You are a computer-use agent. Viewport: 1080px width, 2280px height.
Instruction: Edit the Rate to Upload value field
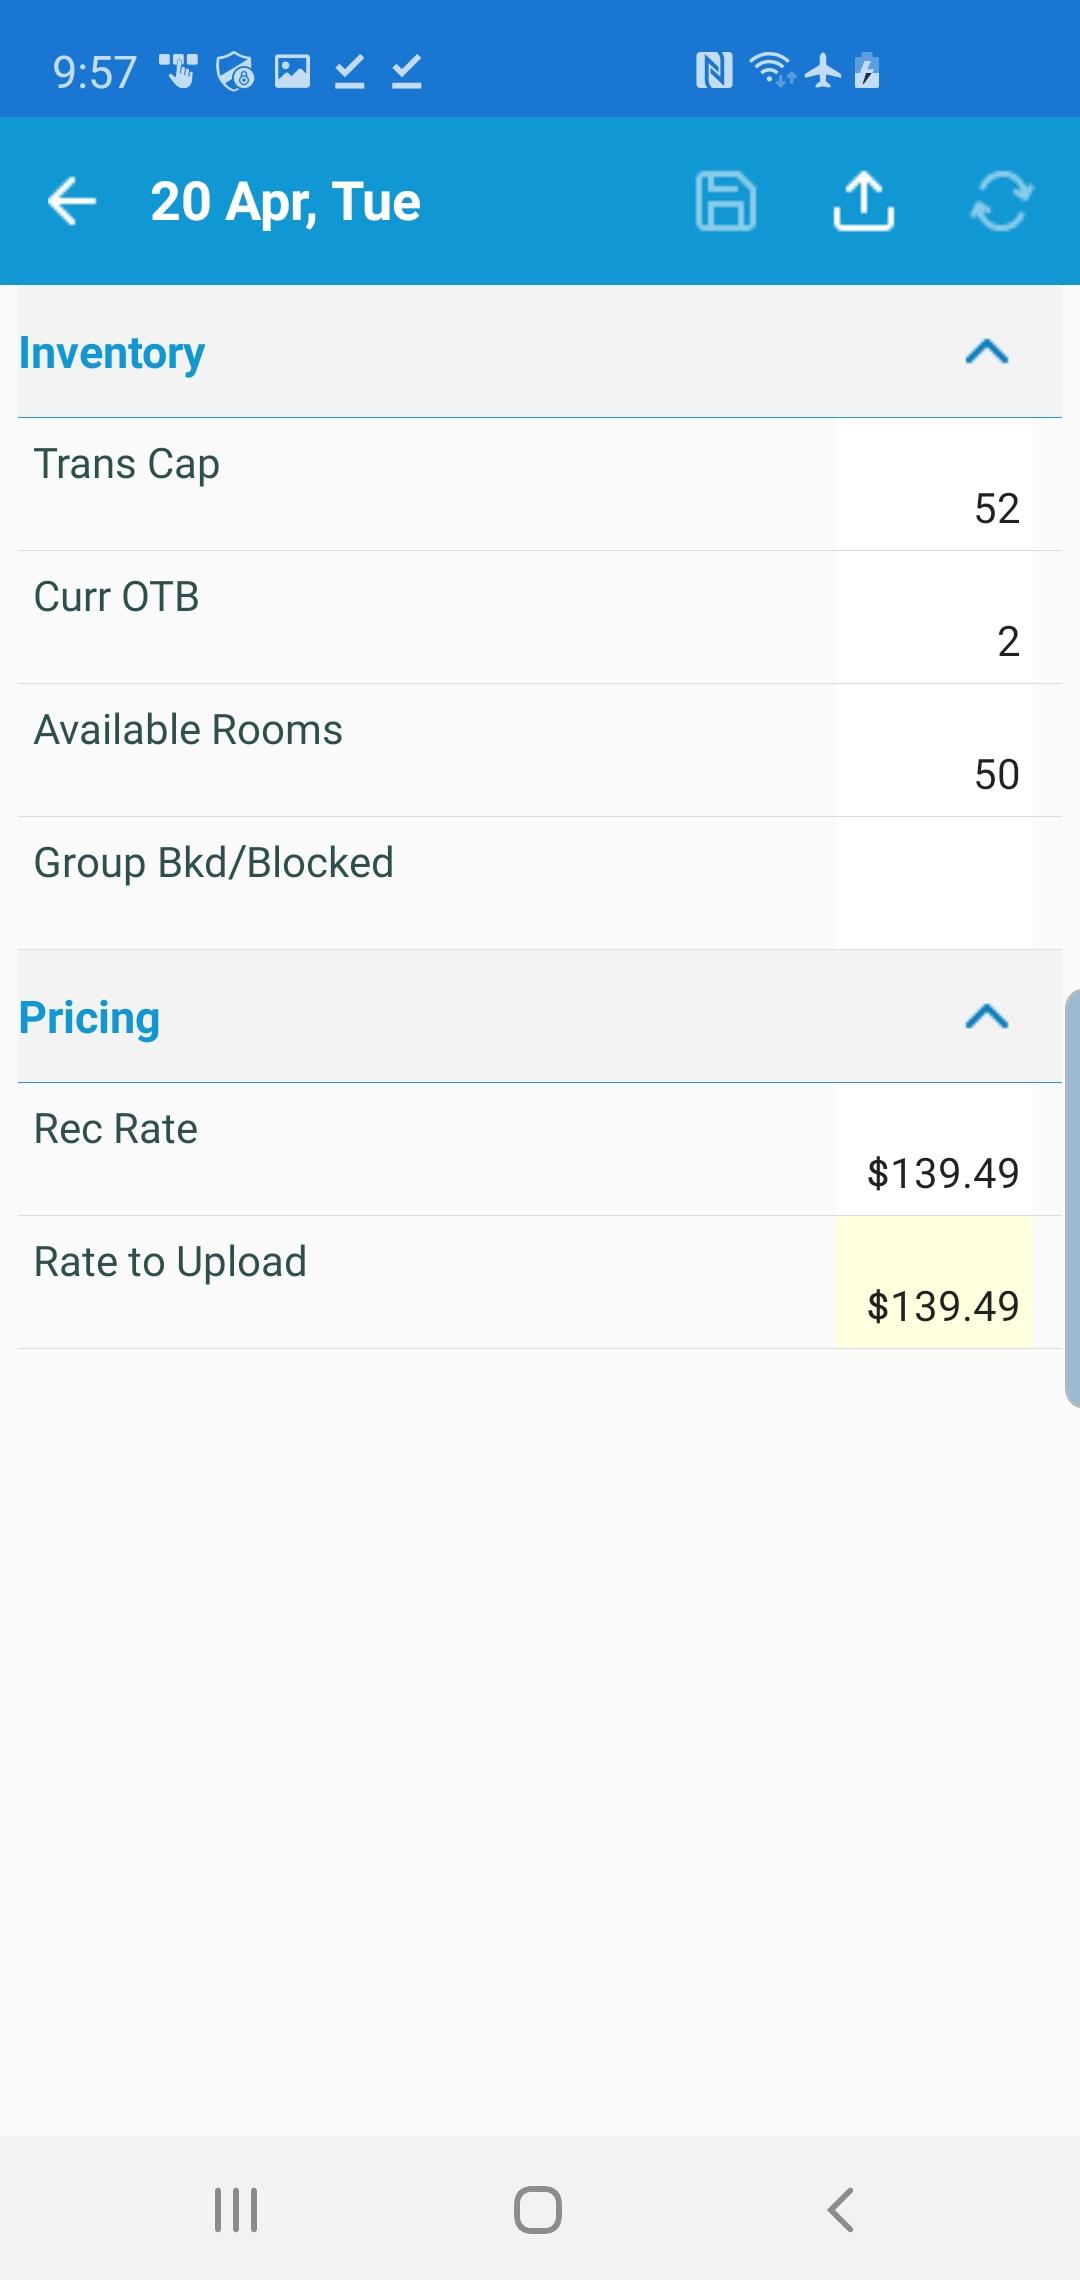935,1282
